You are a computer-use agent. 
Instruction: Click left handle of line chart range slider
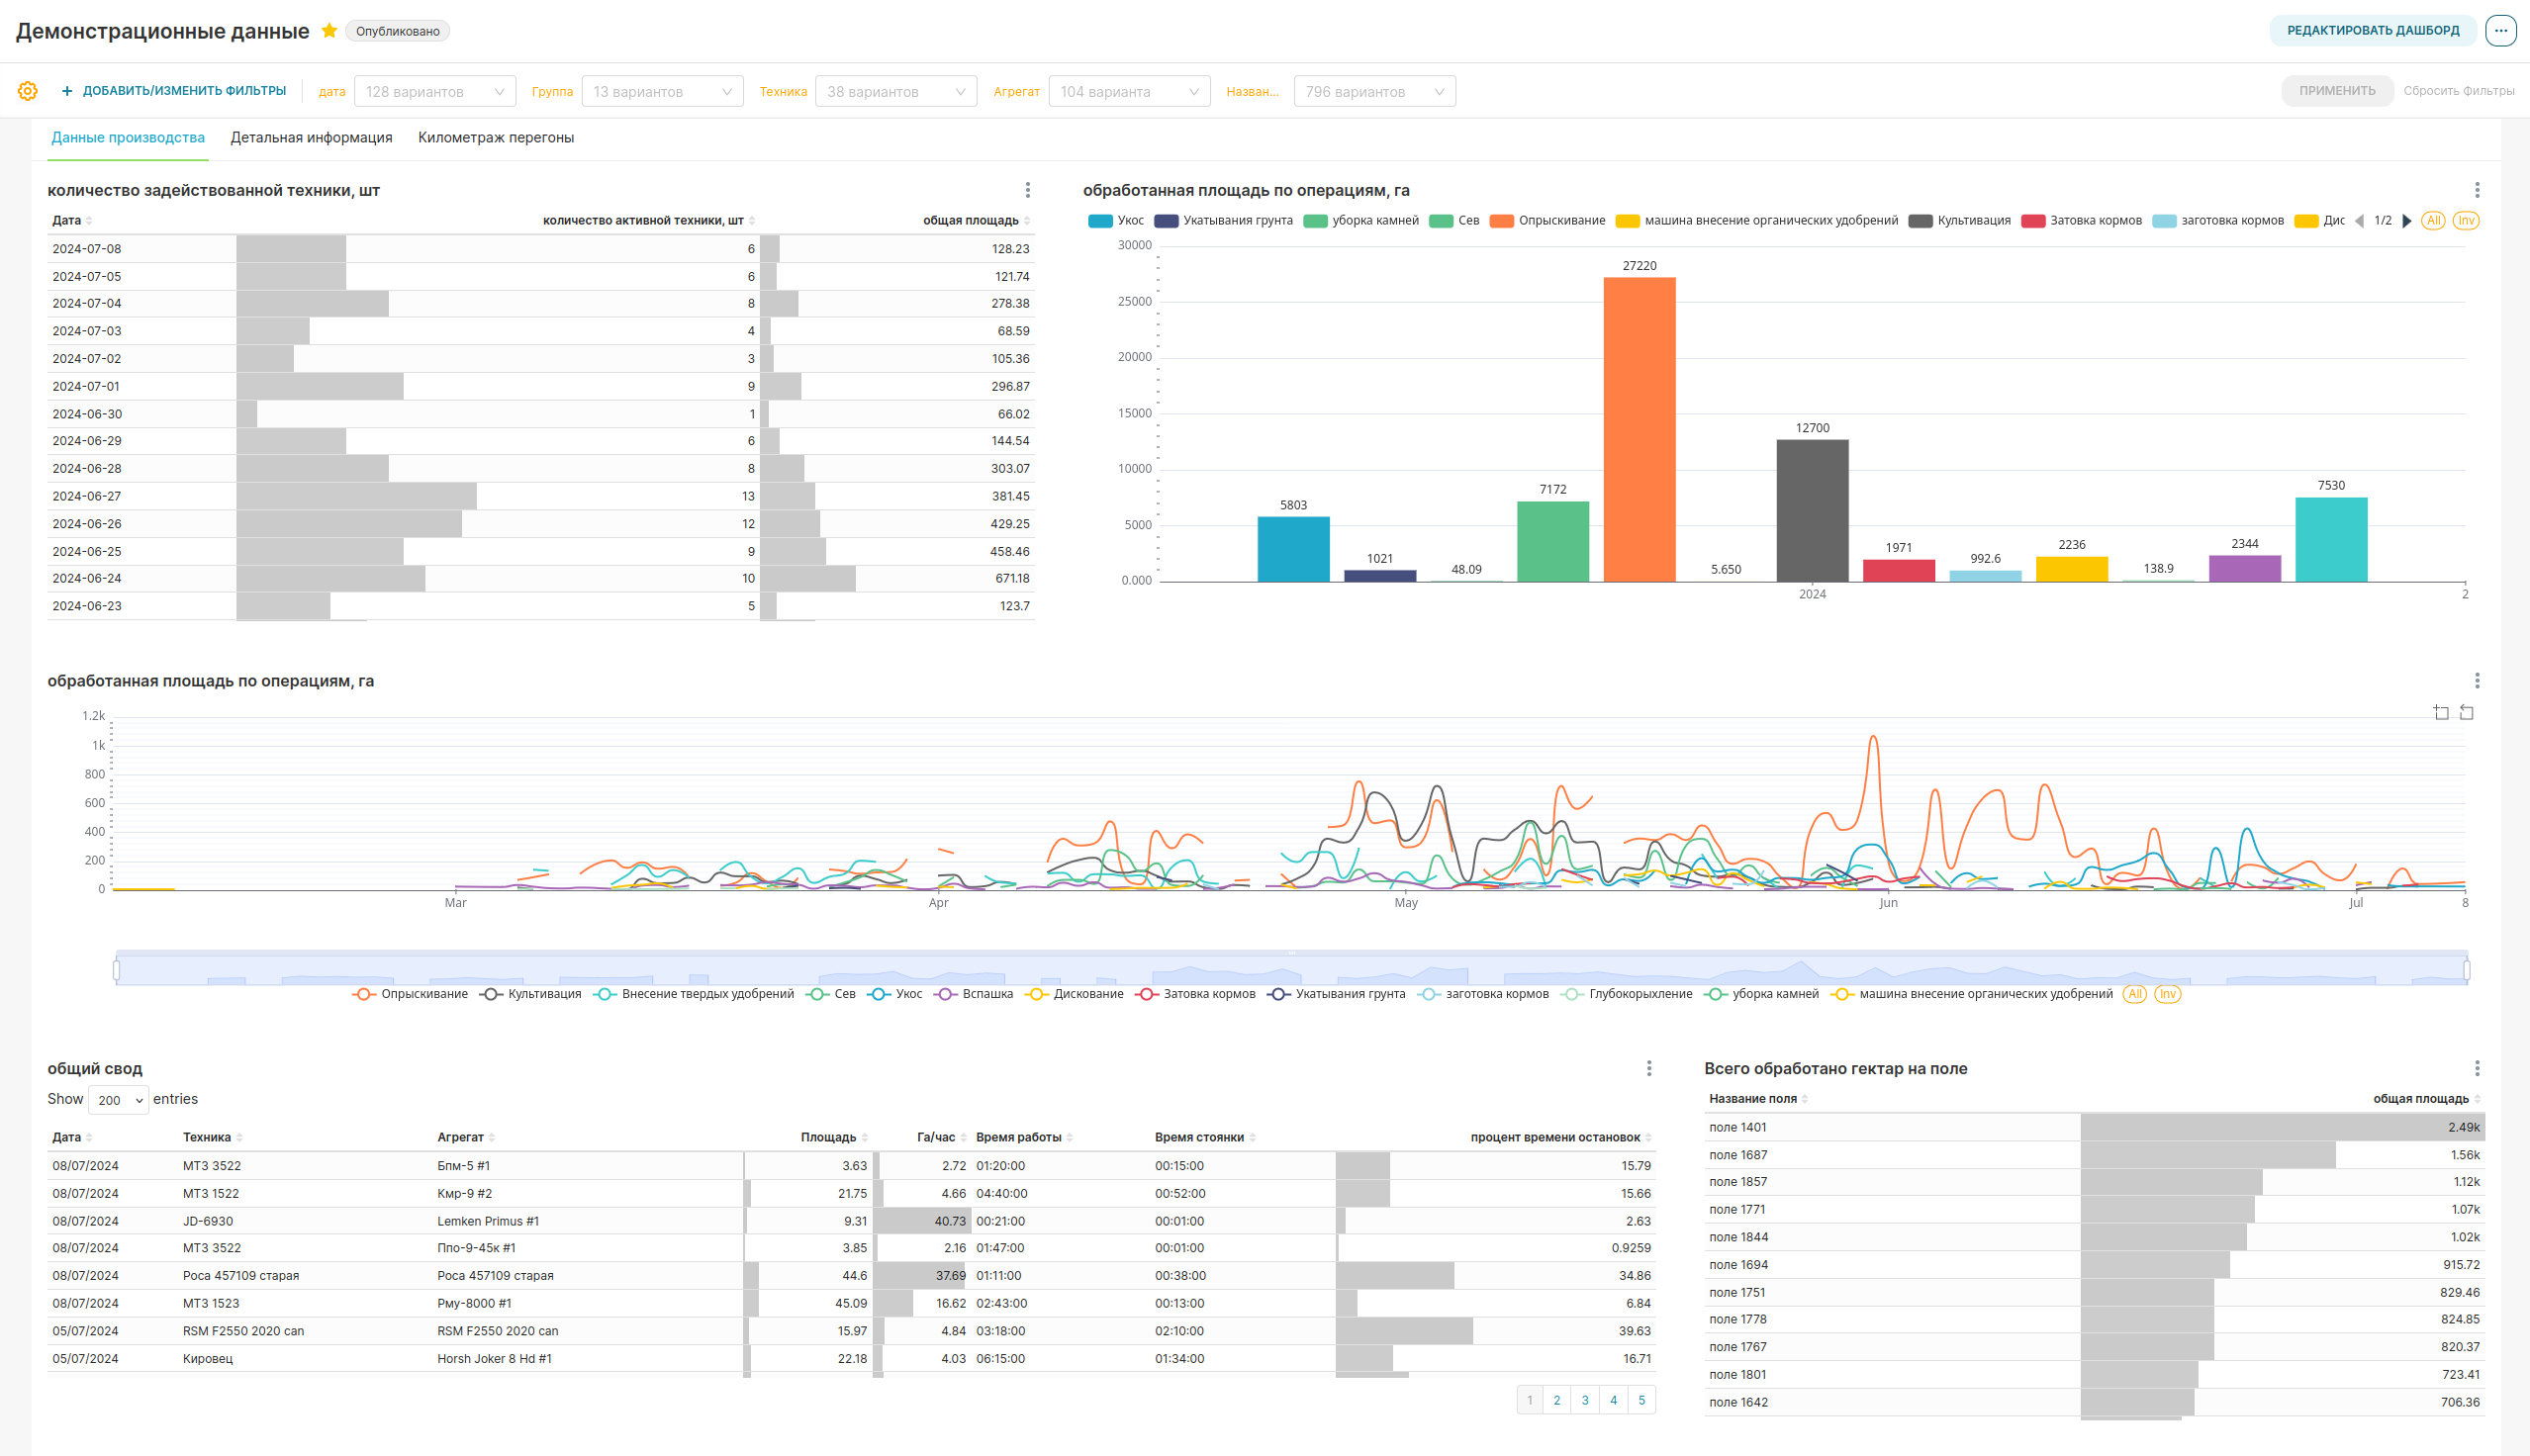pyautogui.click(x=117, y=970)
